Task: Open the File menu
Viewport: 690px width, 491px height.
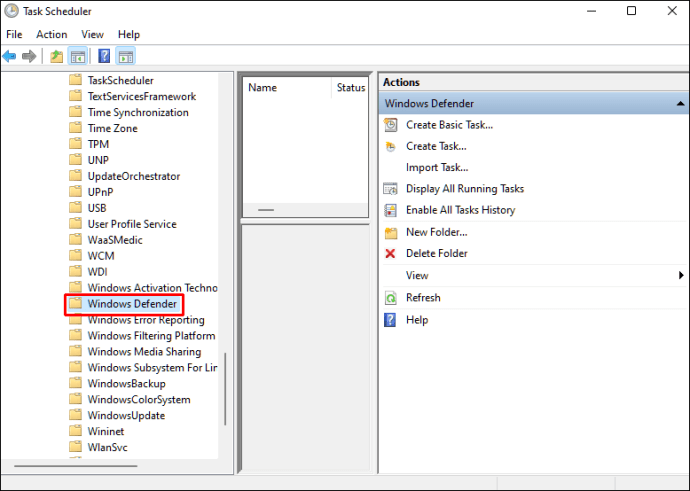Action: [x=14, y=34]
